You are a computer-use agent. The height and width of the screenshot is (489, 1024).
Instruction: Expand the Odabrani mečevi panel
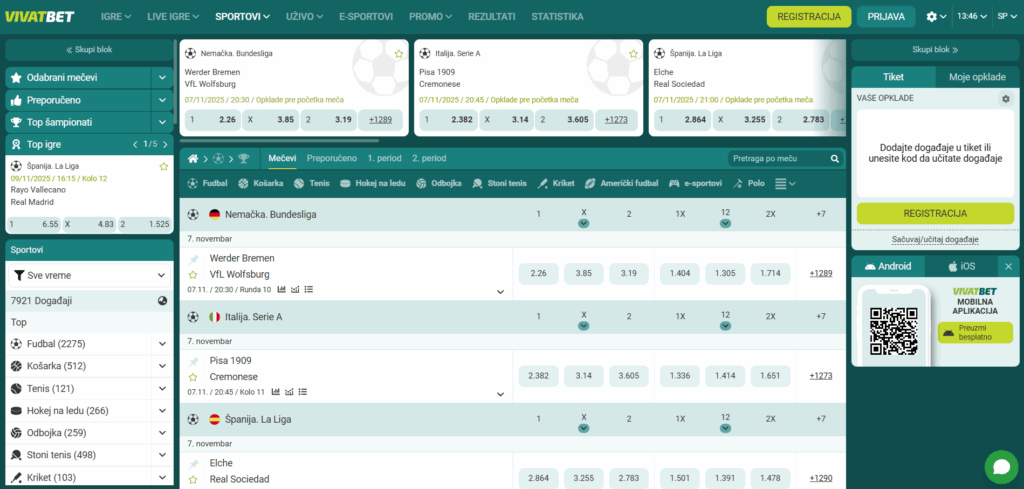pos(162,77)
